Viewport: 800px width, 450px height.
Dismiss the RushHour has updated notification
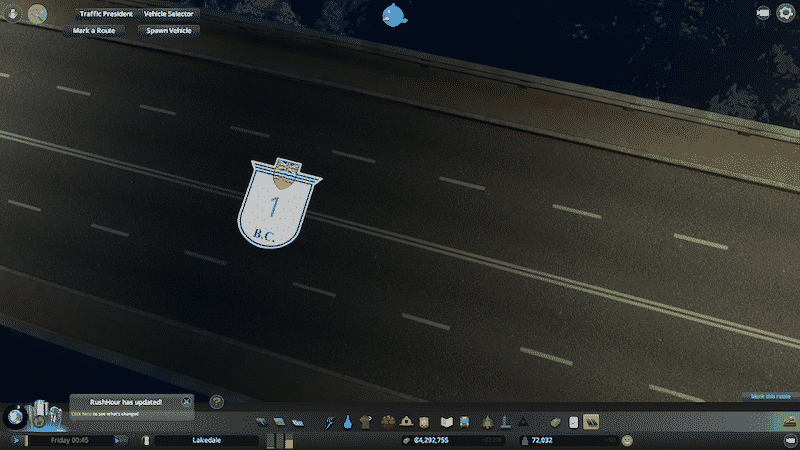[x=186, y=401]
